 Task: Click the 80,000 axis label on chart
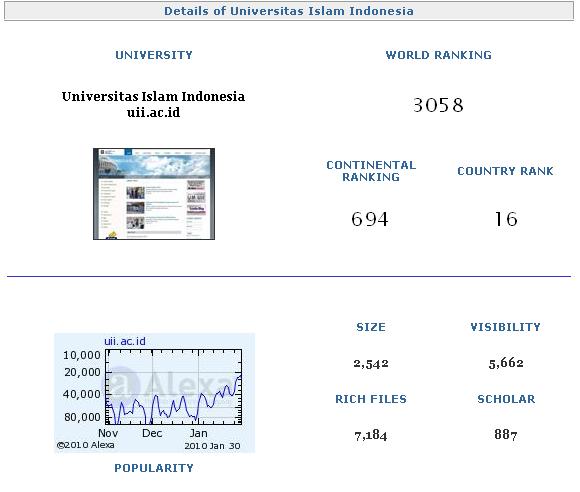click(x=82, y=417)
